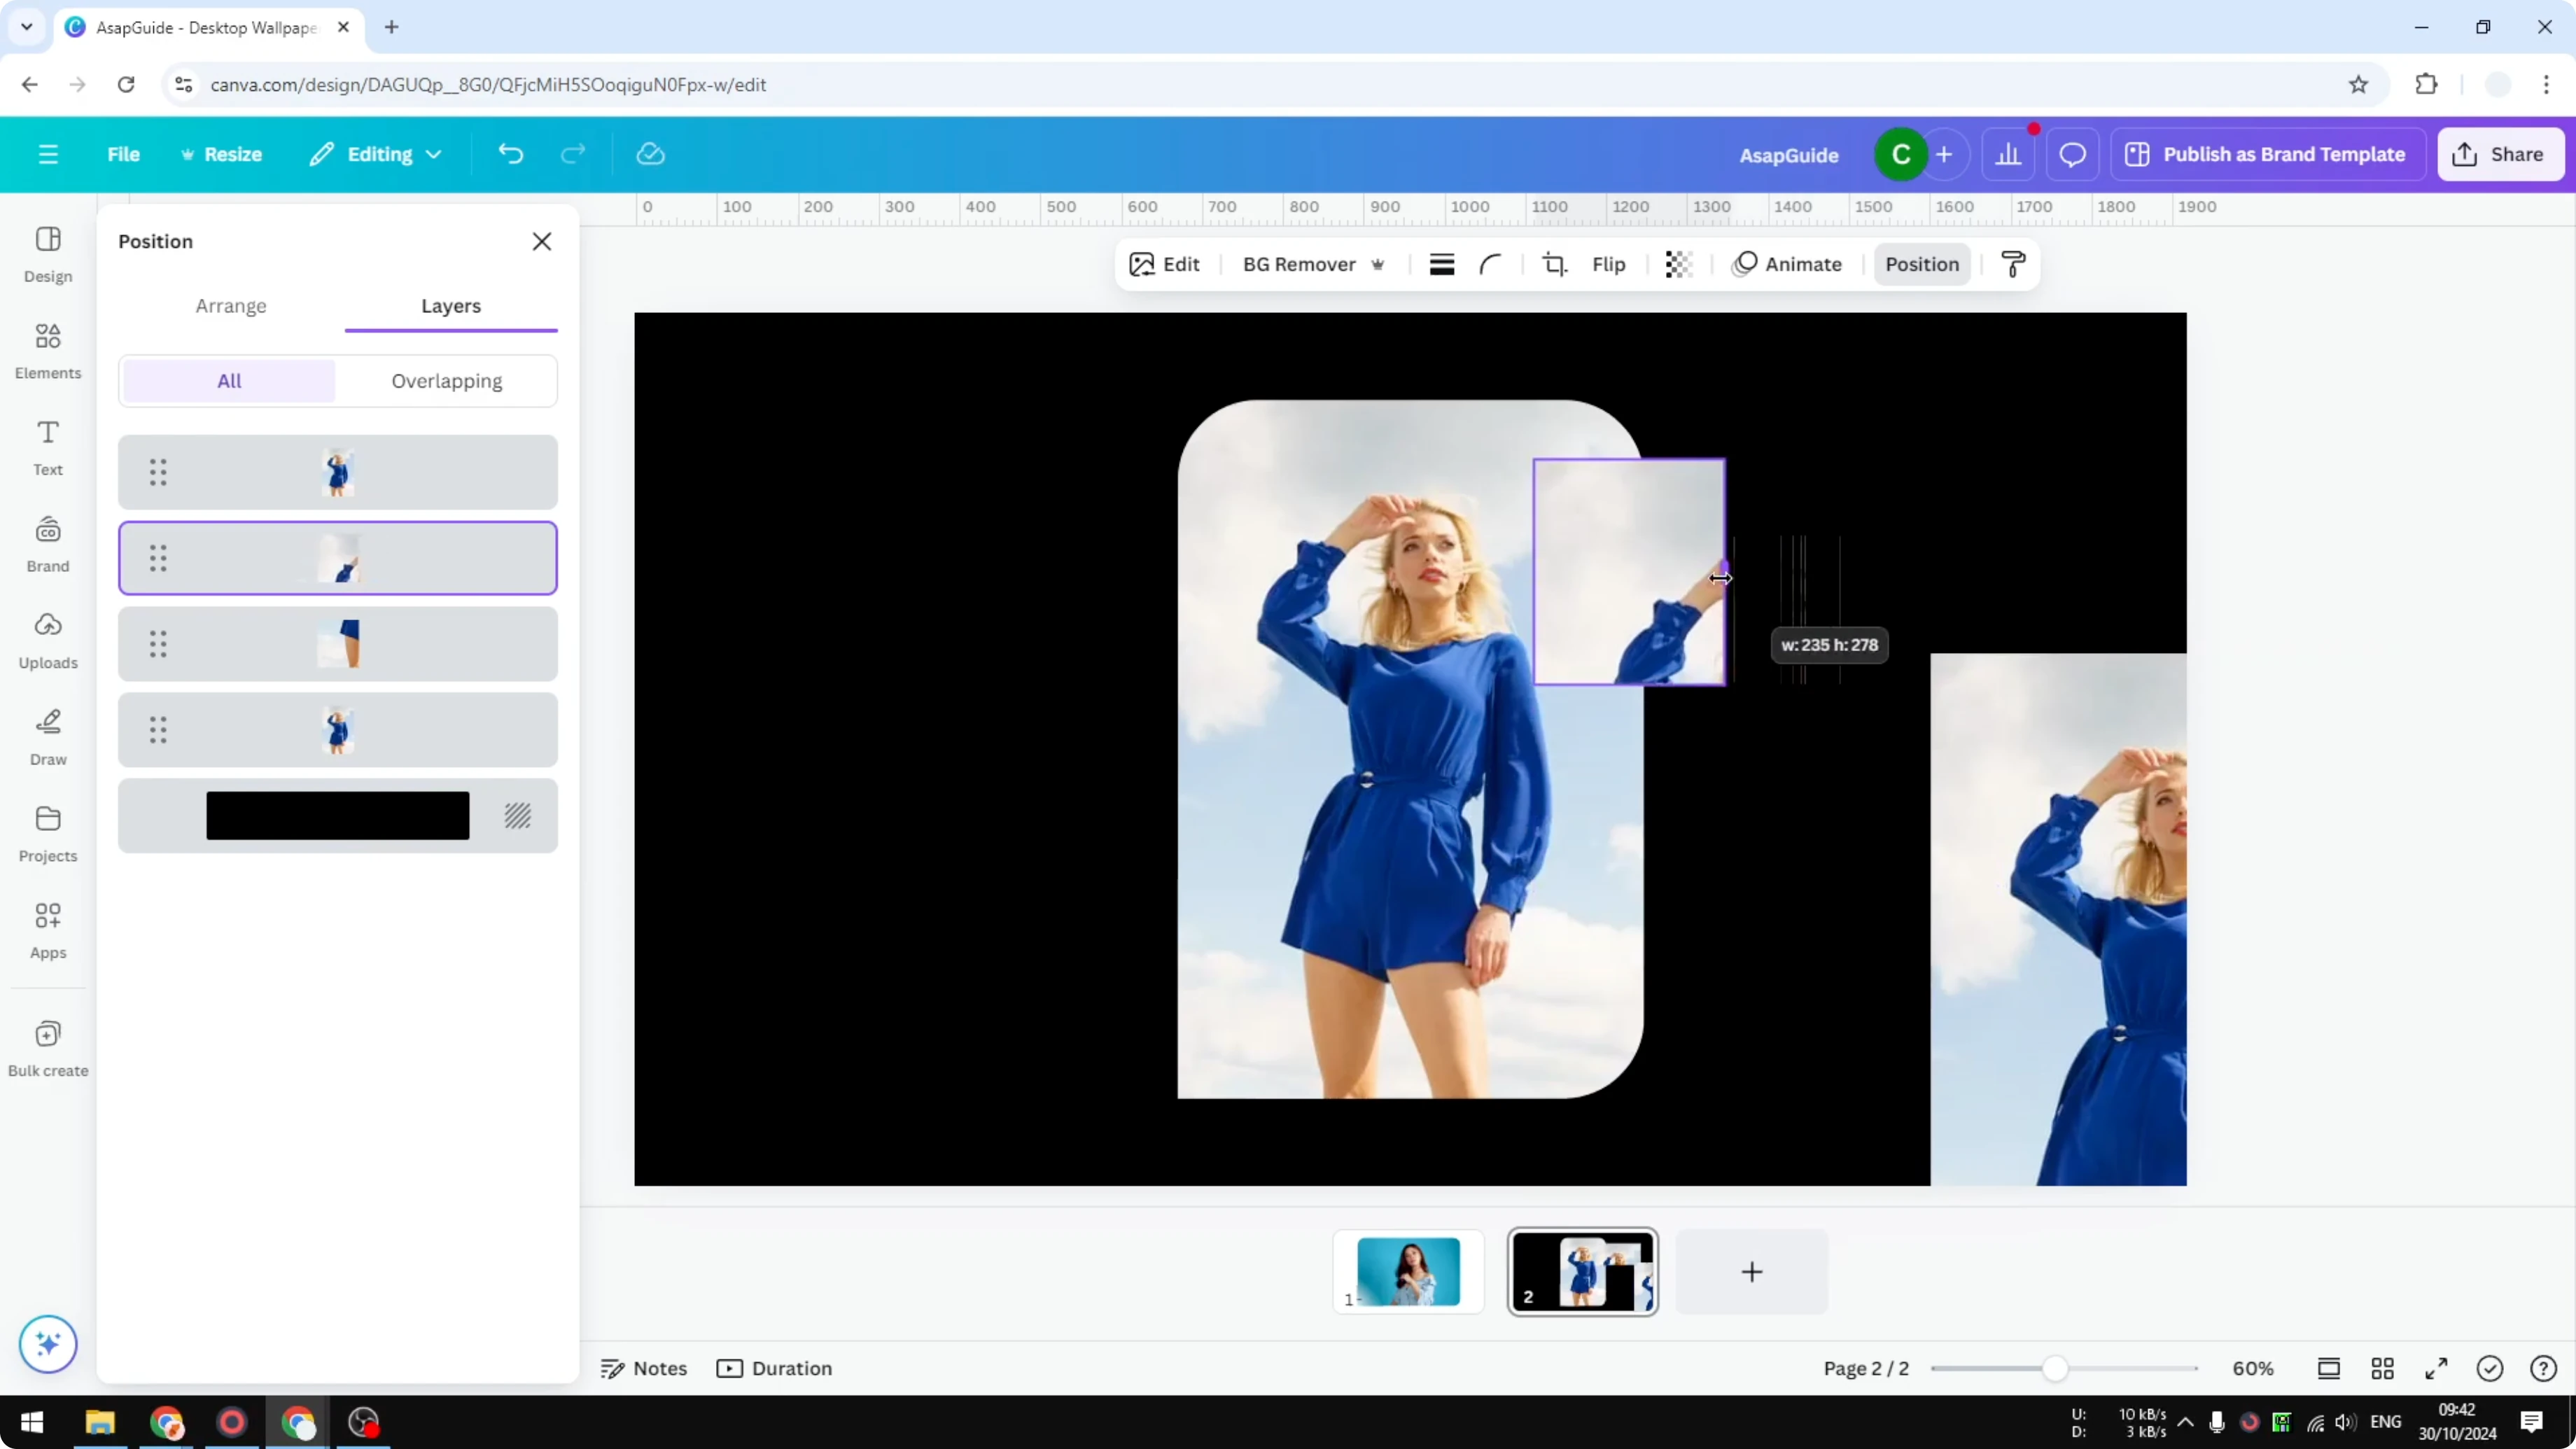
Task: Click the copy style paint roller icon
Action: (x=2013, y=264)
